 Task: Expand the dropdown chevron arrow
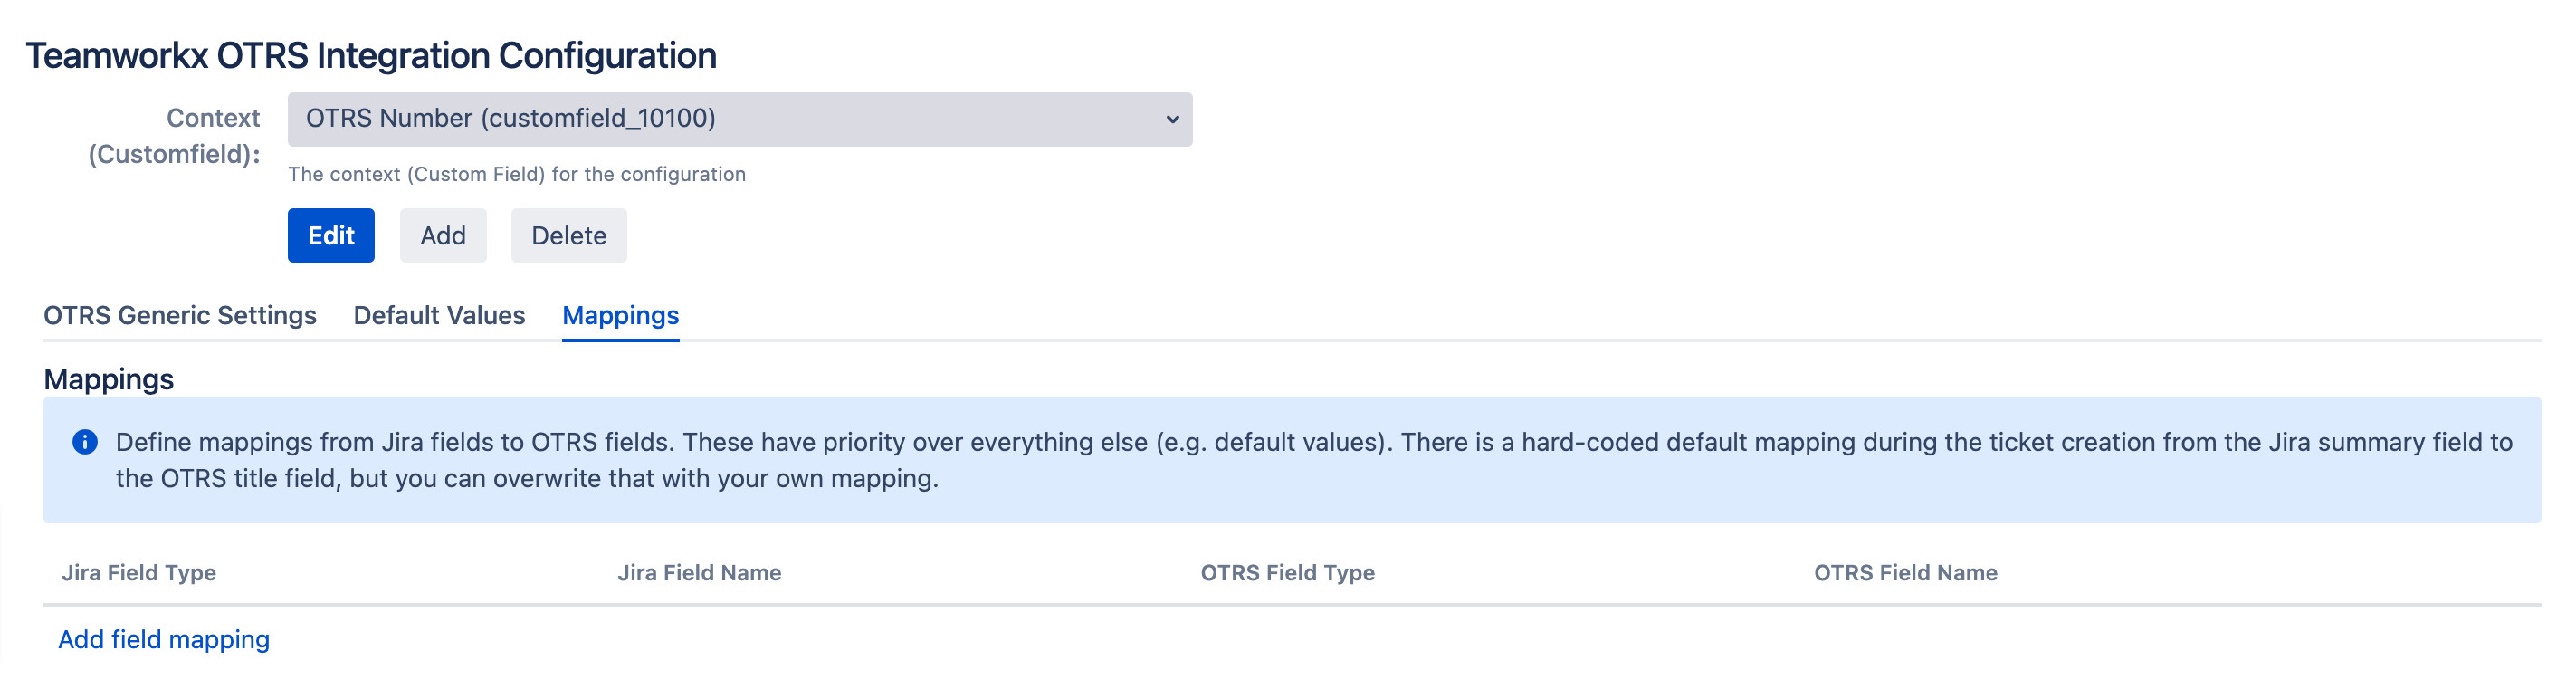1172,120
